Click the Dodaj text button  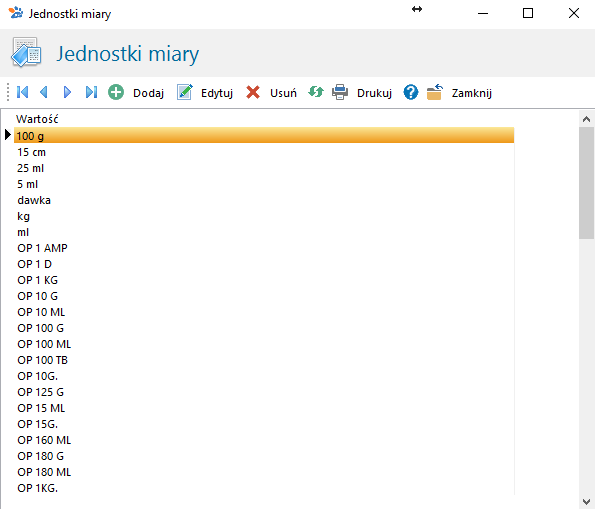click(148, 93)
